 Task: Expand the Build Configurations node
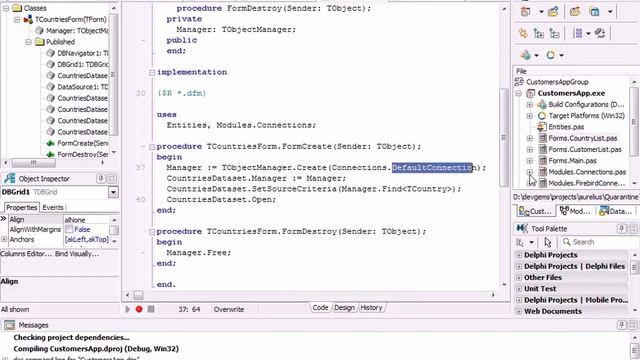click(x=530, y=104)
